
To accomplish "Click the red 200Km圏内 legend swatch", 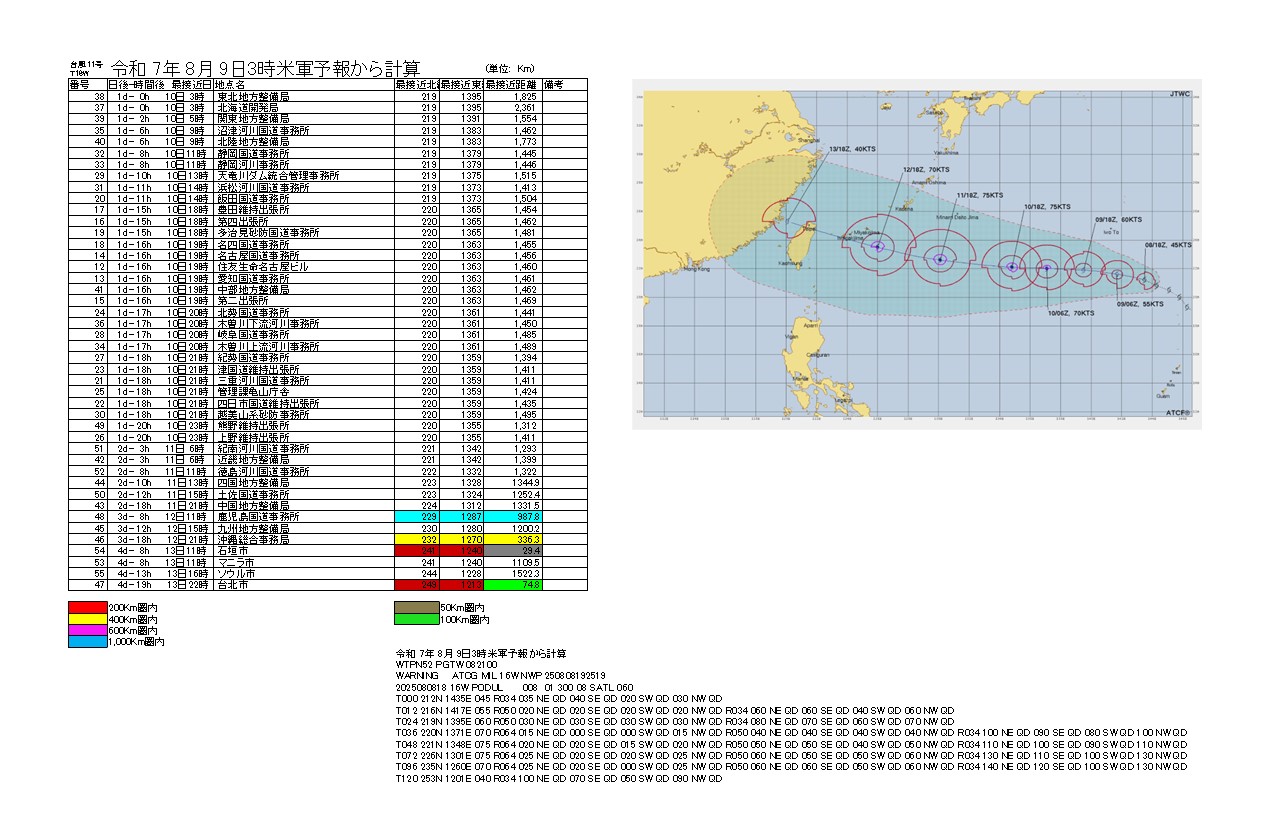I will click(x=87, y=607).
